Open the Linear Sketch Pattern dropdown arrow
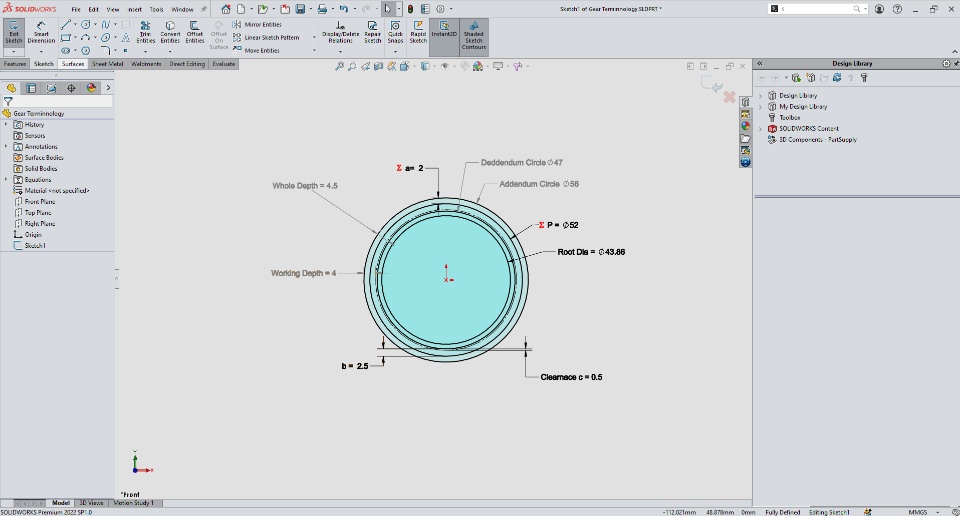The width and height of the screenshot is (960, 516). [x=314, y=37]
